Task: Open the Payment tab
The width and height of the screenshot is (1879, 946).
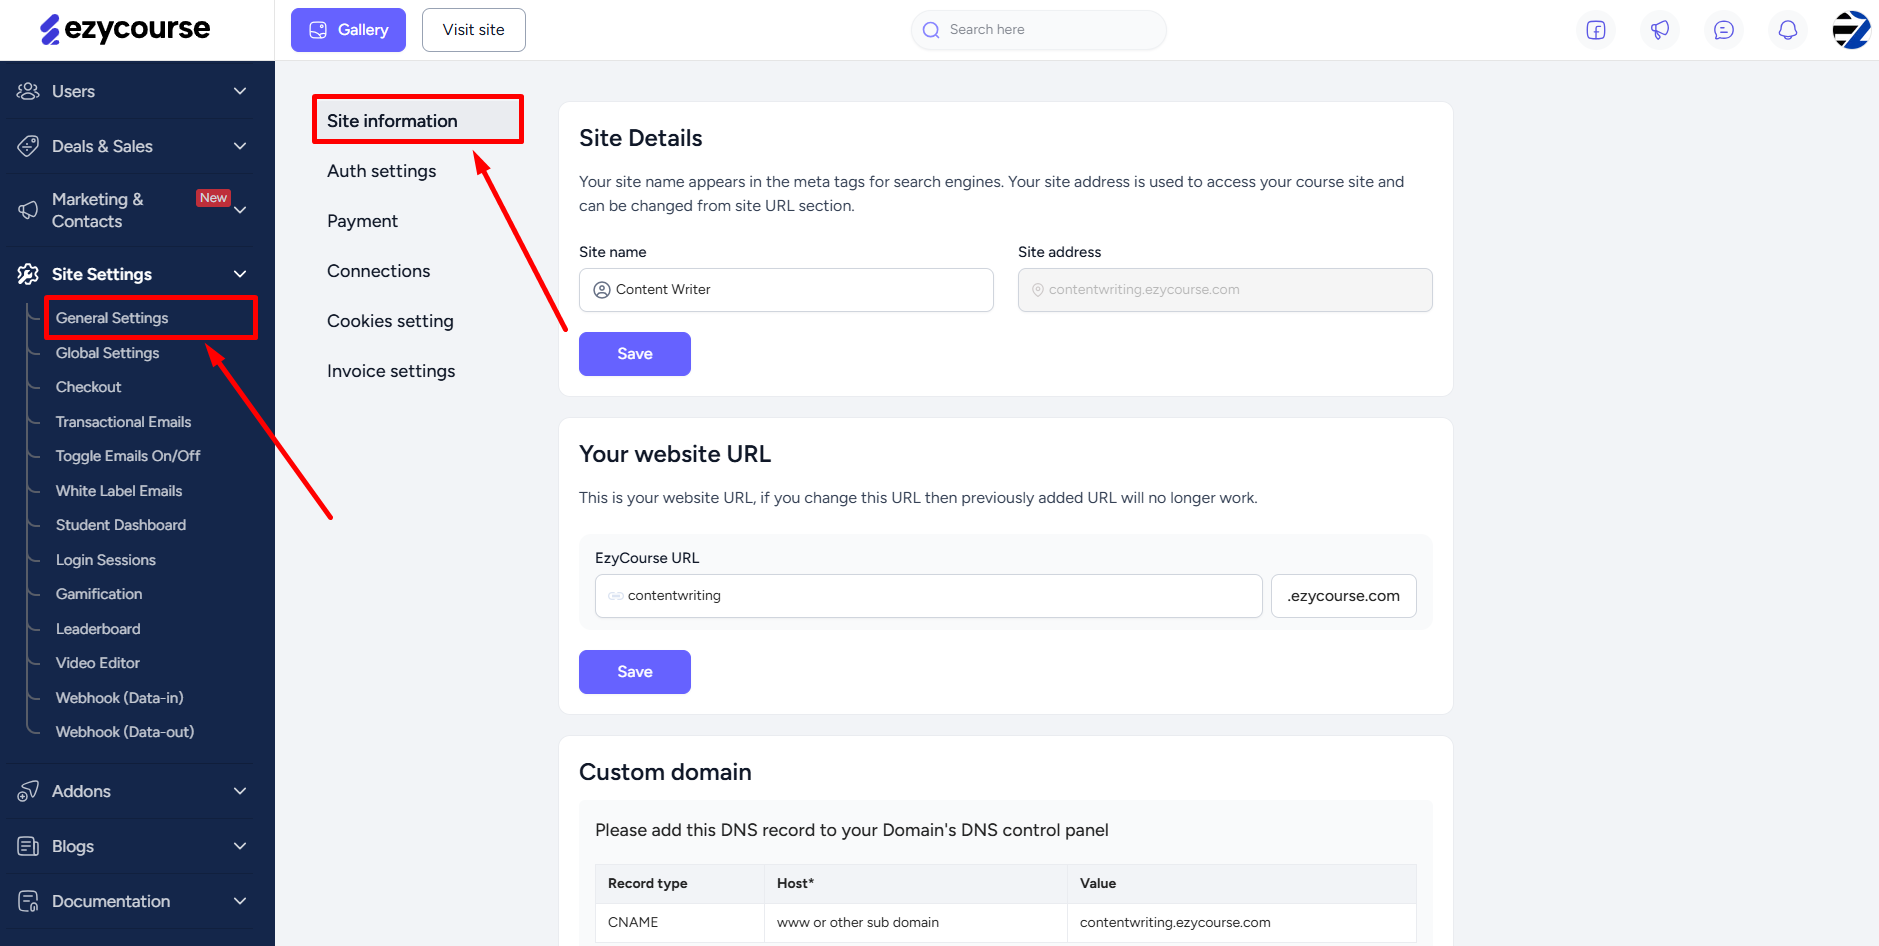Action: 362,221
